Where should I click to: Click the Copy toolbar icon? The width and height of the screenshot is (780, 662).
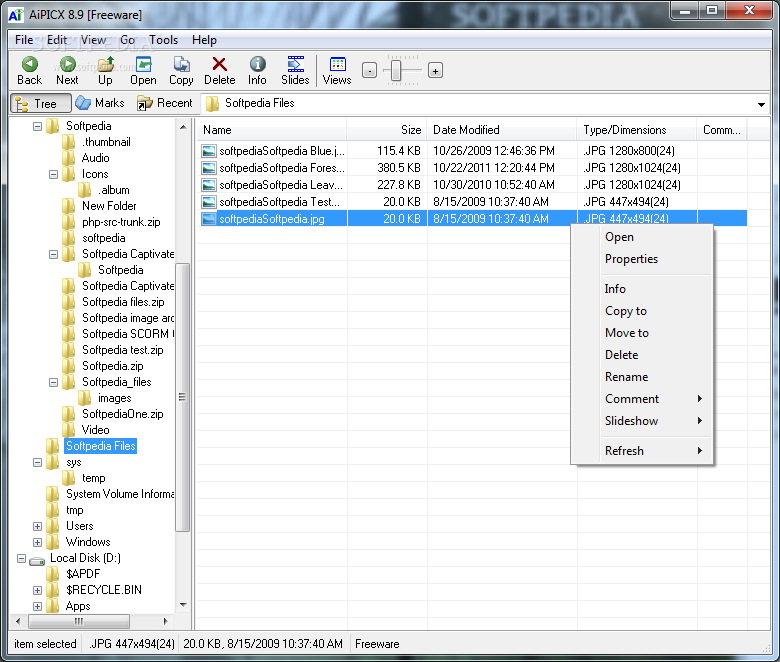tap(181, 70)
